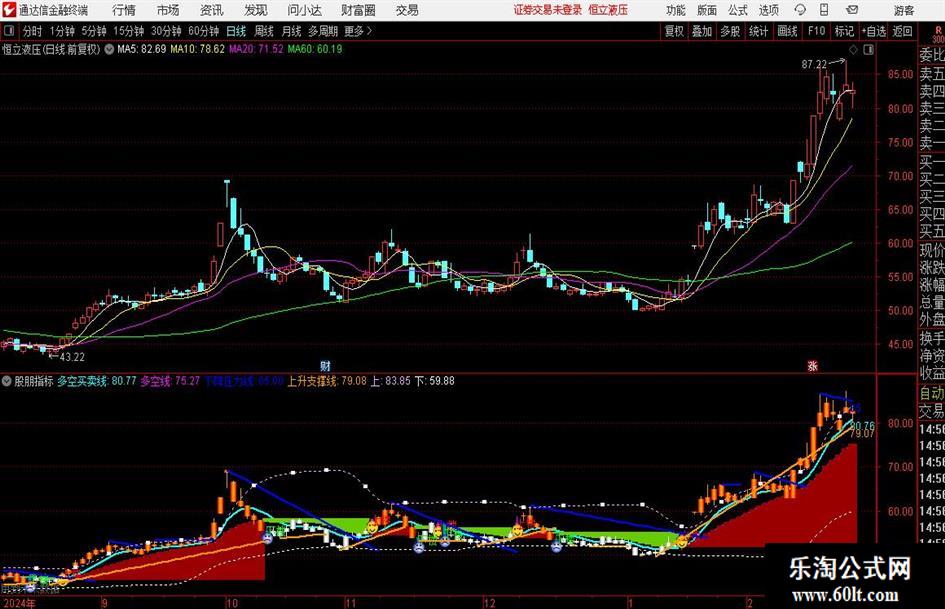Toggle the side panel icon beside diamond
Screen dimensions: 945x609
[x=868, y=50]
